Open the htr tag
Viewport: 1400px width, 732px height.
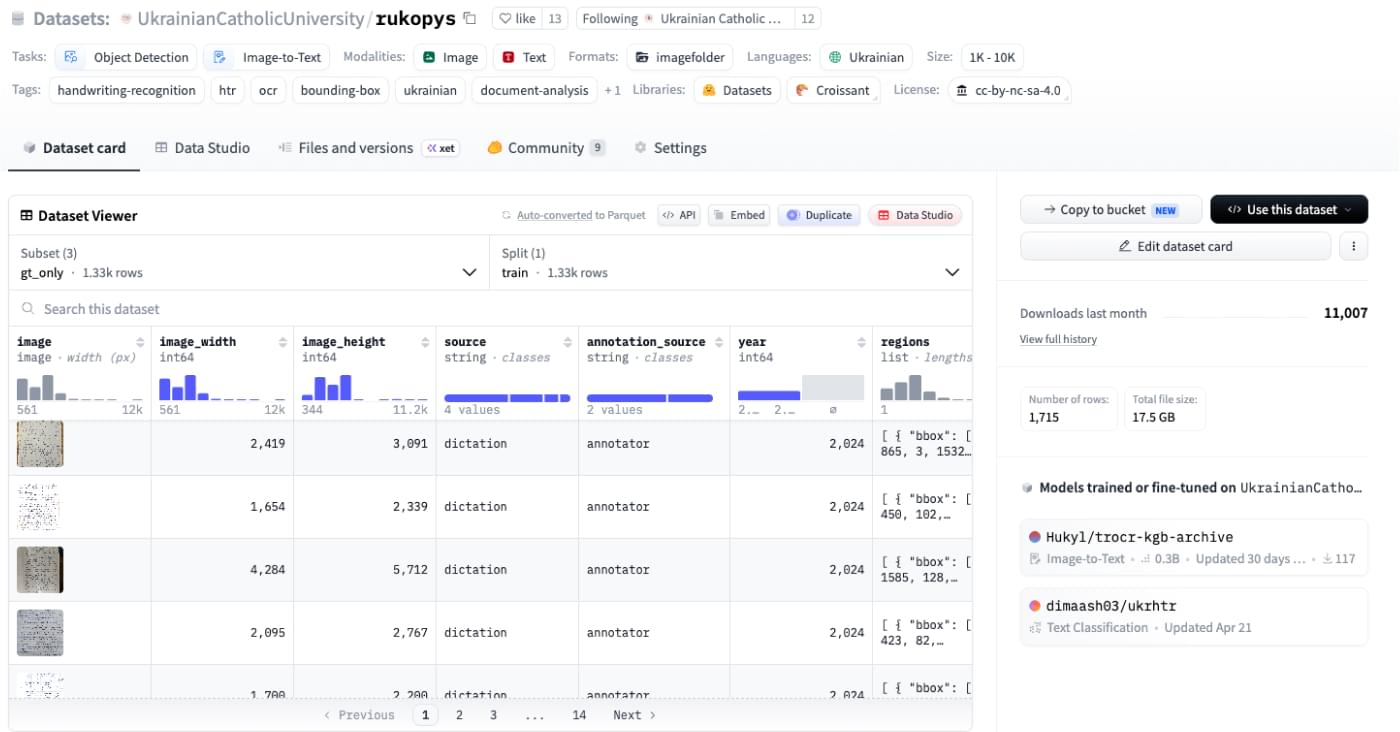click(x=227, y=90)
